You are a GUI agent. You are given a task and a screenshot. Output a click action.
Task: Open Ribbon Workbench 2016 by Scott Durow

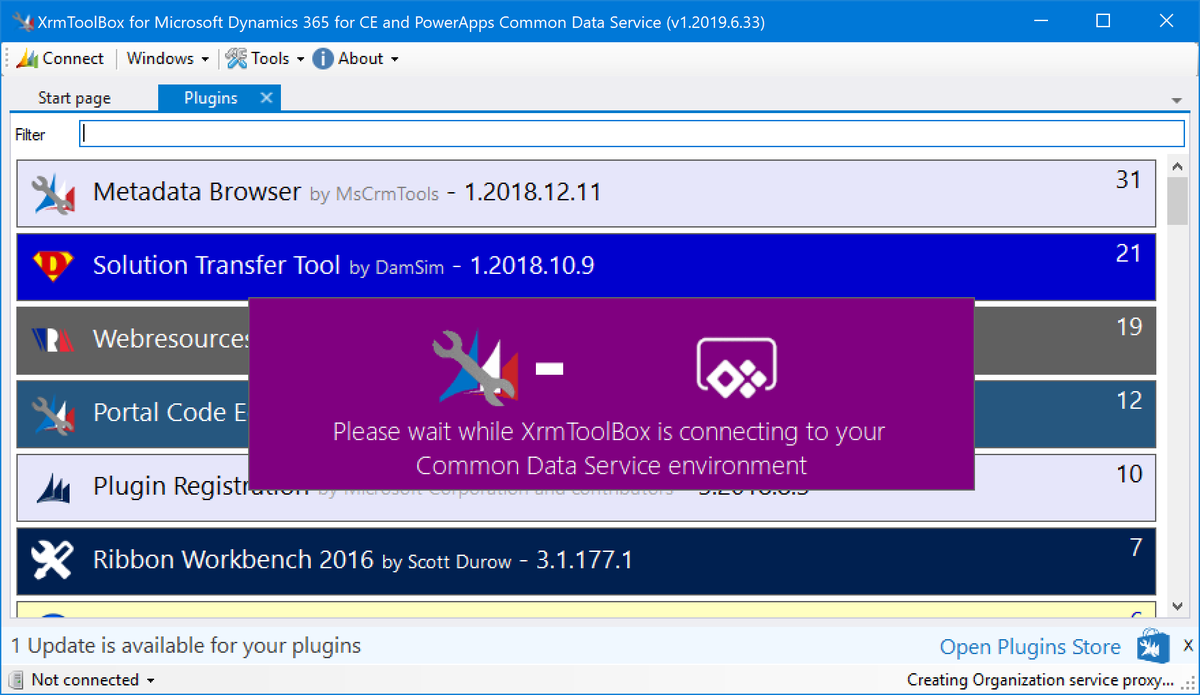[586, 560]
